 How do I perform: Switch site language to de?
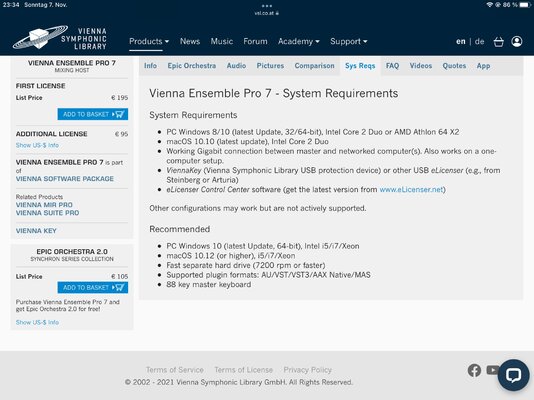480,42
